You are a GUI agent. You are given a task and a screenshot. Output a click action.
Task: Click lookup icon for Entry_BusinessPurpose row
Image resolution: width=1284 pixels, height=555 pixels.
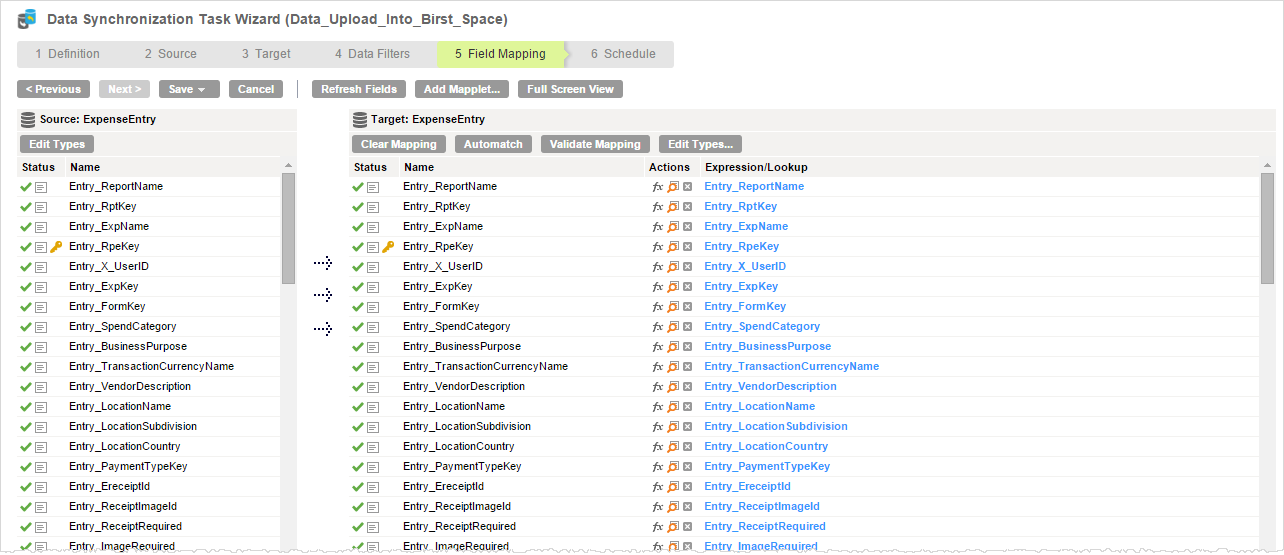(x=673, y=347)
